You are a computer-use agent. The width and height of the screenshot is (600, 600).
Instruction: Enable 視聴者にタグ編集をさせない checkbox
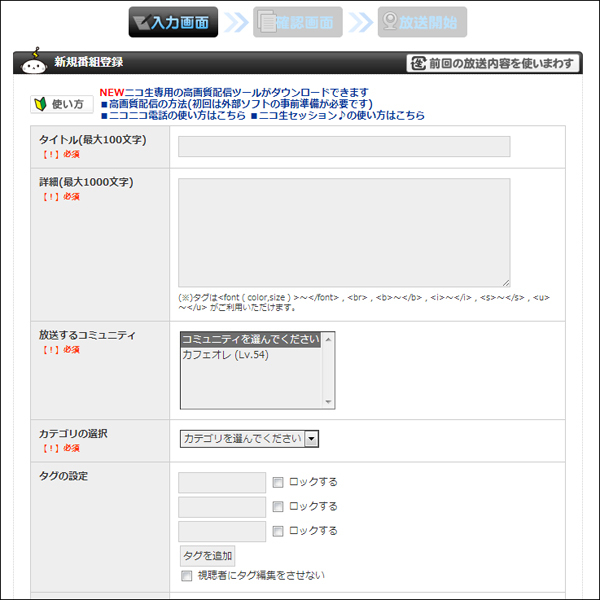(x=186, y=576)
